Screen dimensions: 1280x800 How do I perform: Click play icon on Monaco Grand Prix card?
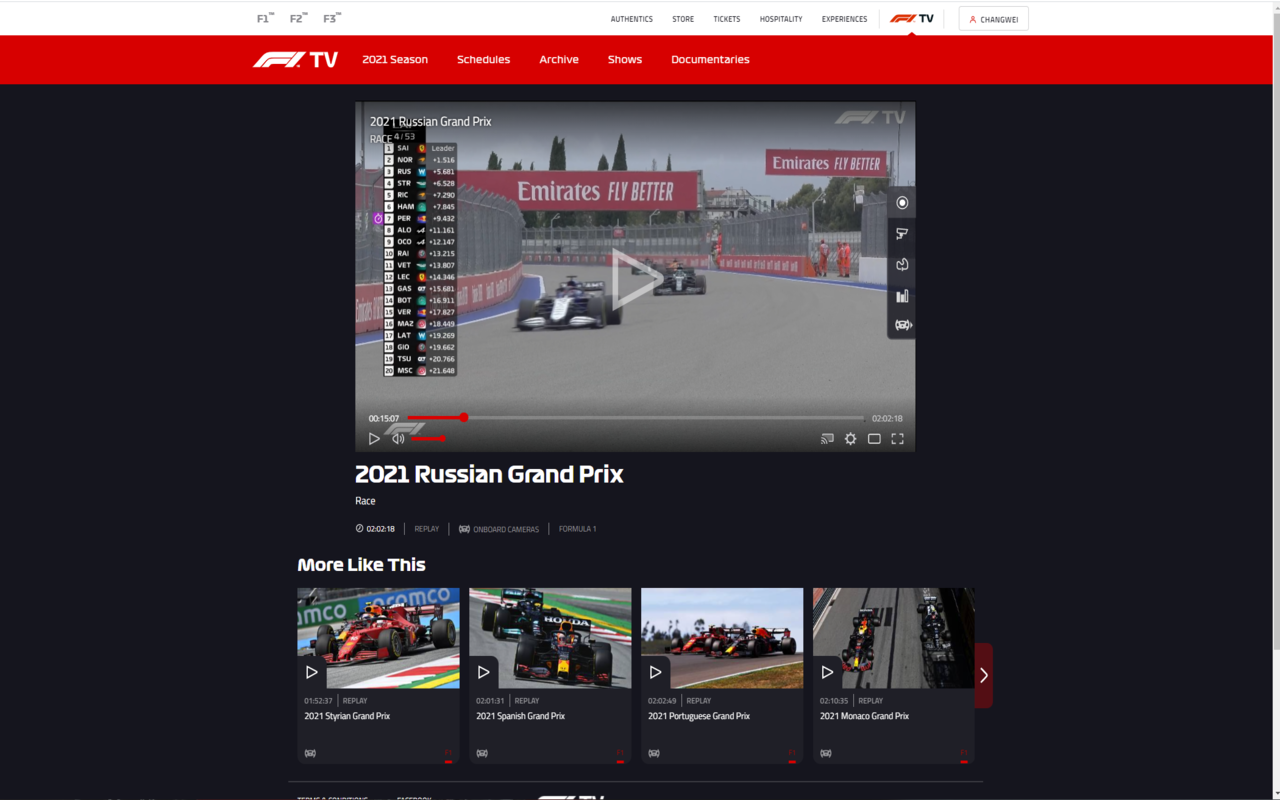point(827,672)
